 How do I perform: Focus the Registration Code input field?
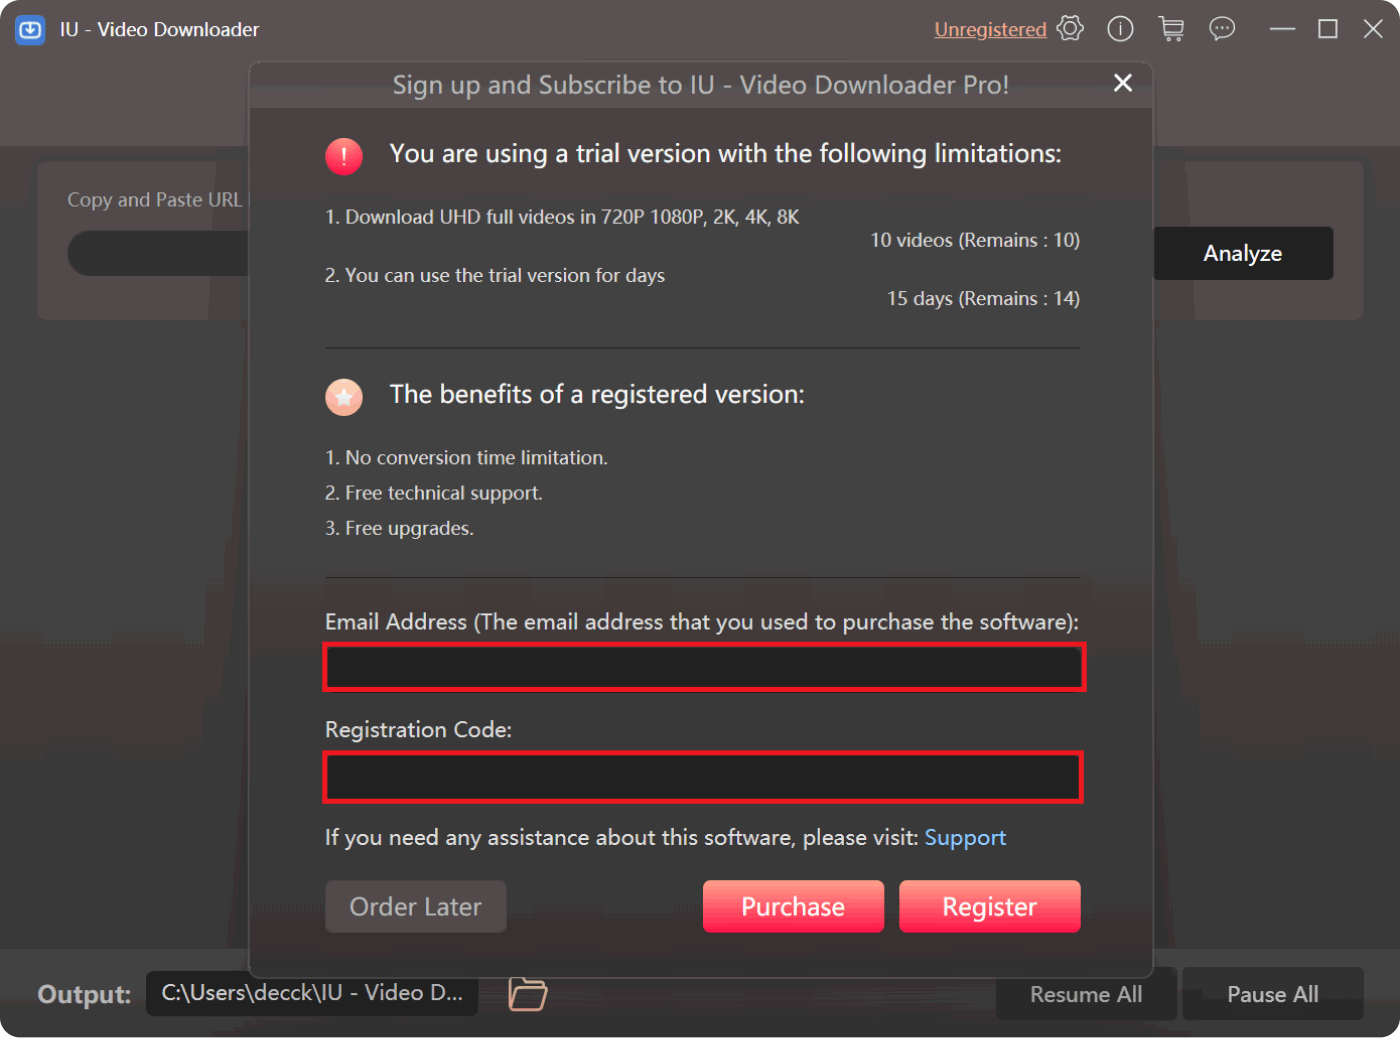coord(703,777)
